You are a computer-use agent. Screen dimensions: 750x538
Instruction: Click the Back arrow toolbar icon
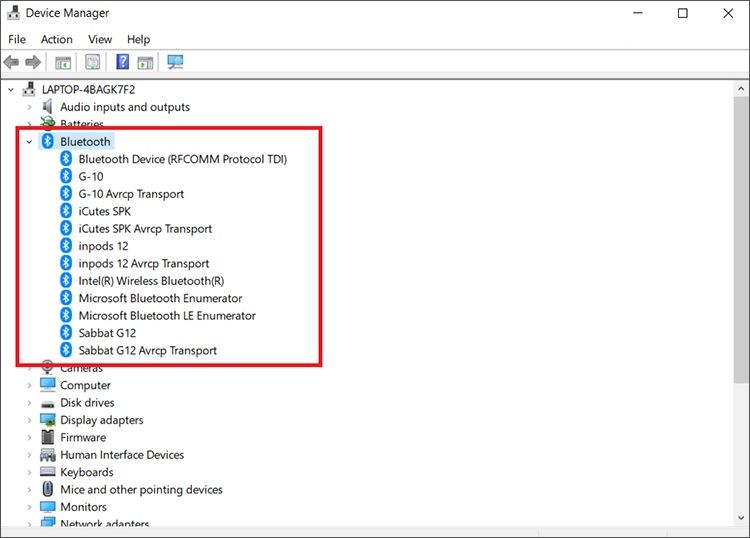click(x=11, y=62)
